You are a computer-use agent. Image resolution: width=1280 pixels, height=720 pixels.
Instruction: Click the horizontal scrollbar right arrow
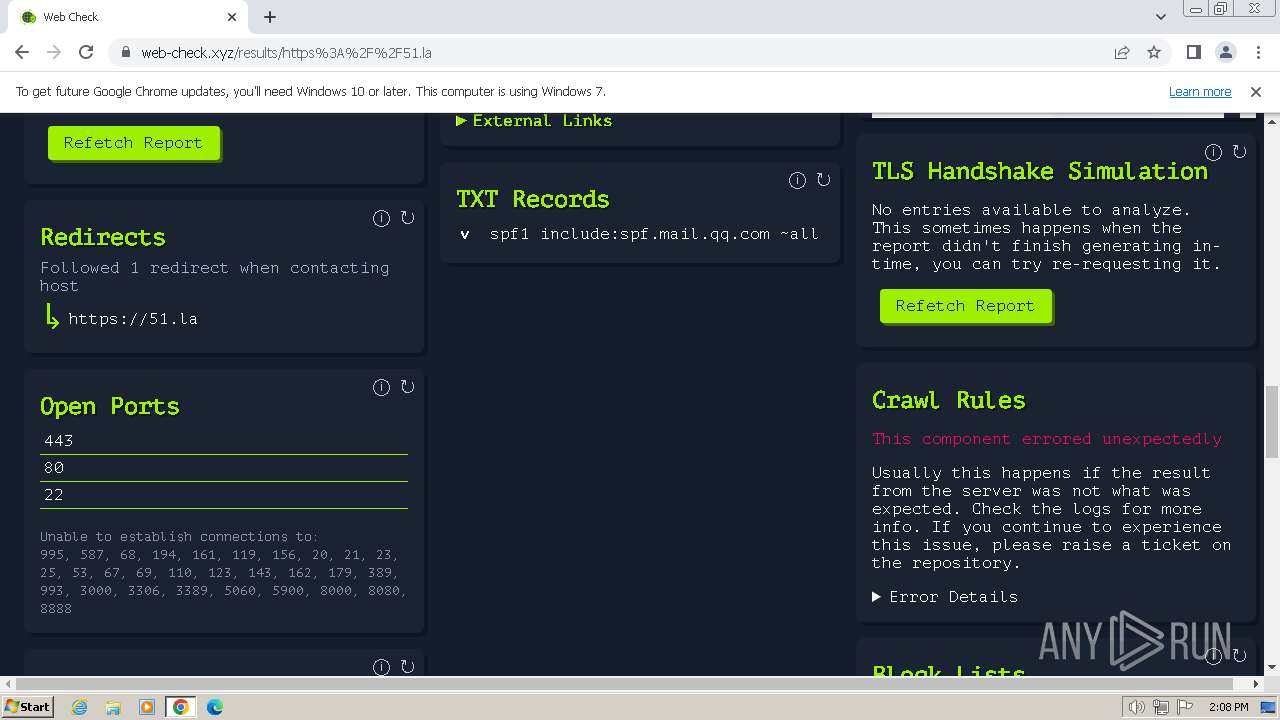(x=1256, y=684)
